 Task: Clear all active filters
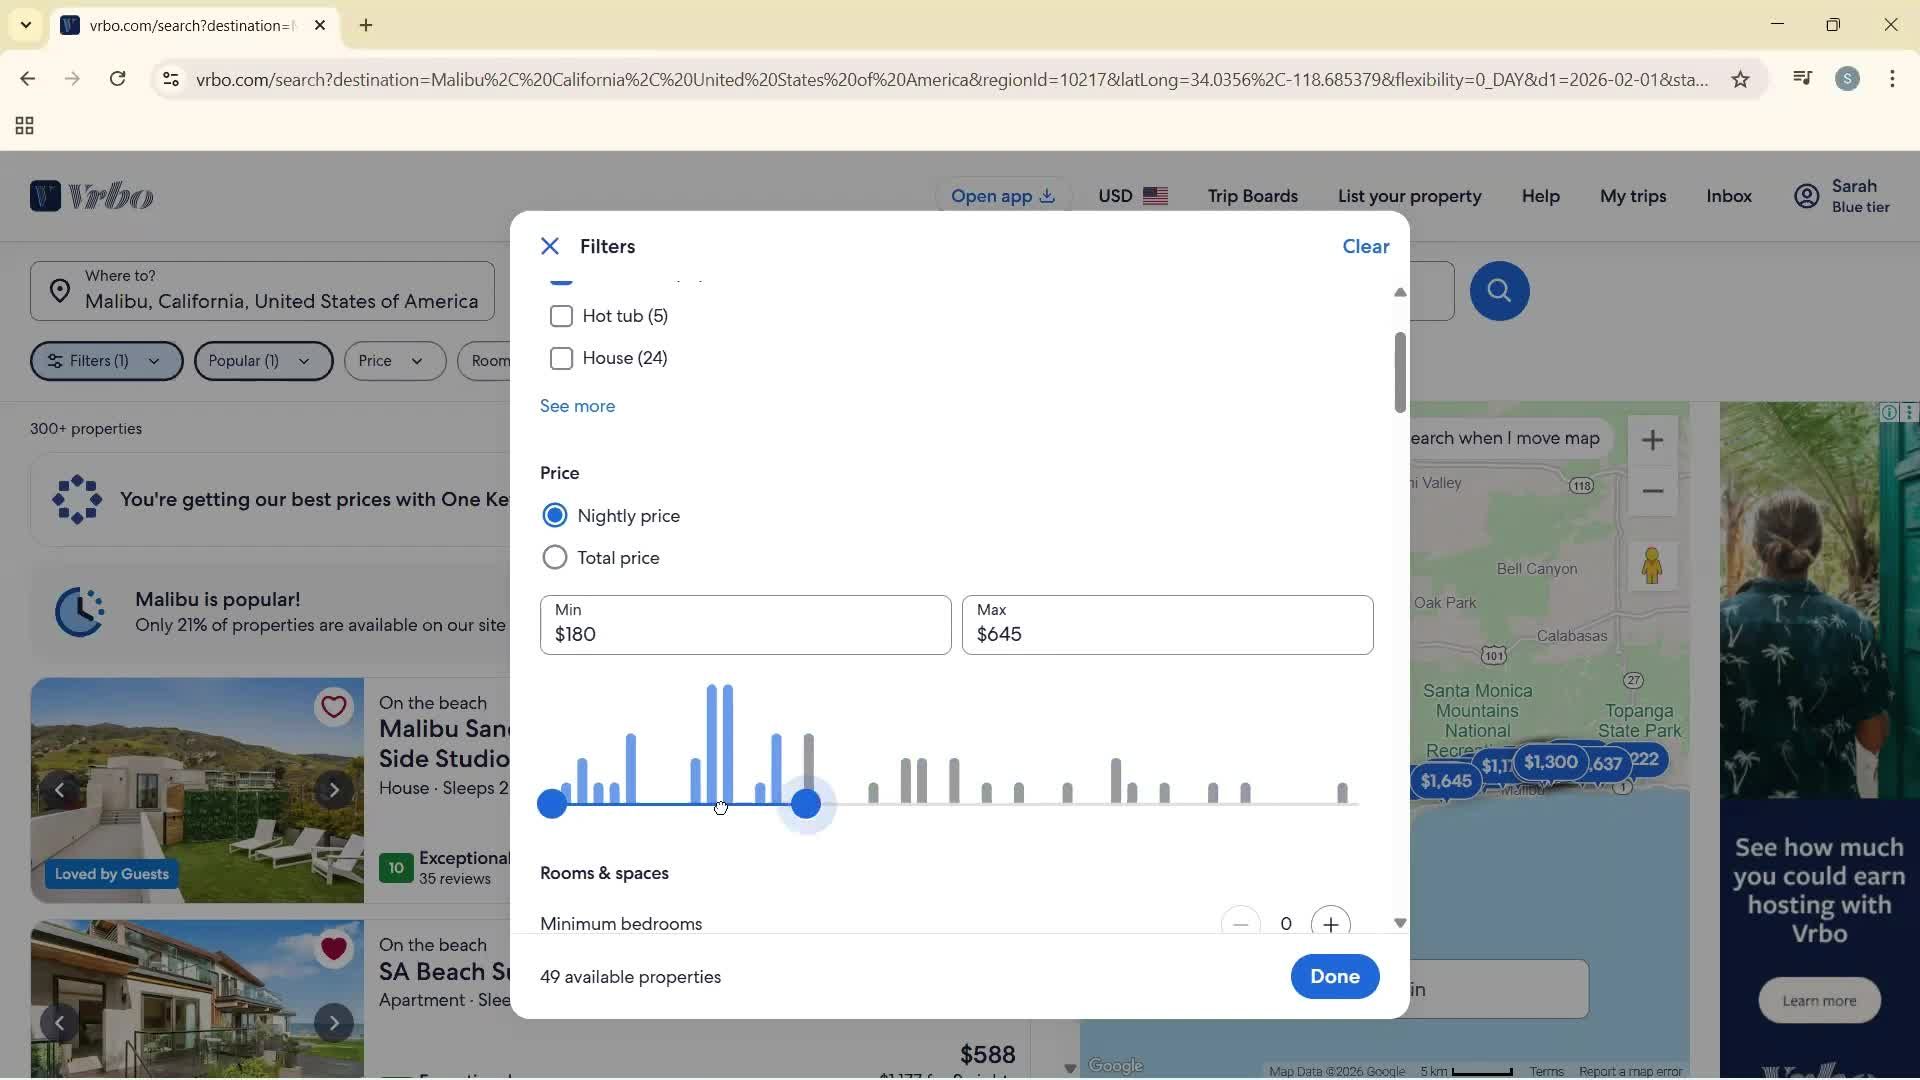pyautogui.click(x=1365, y=246)
